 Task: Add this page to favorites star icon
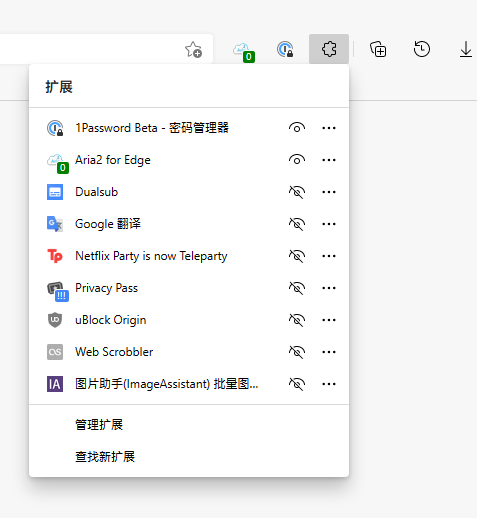(193, 49)
